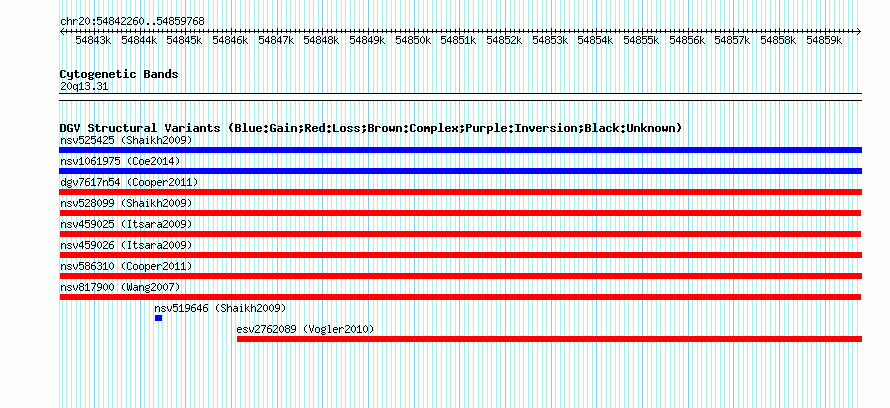
Task: Click the red bar under nsv459026
Action: [x=460, y=255]
